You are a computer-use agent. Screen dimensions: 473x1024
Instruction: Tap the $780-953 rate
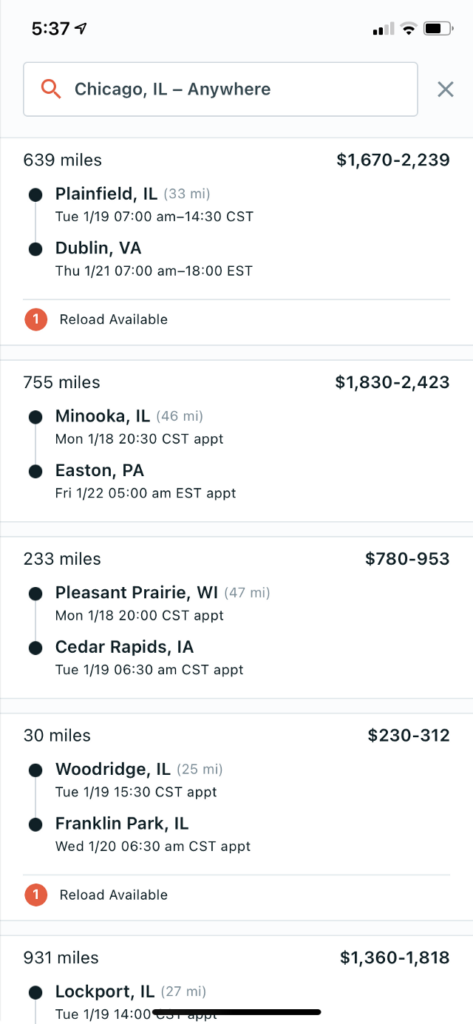point(408,558)
